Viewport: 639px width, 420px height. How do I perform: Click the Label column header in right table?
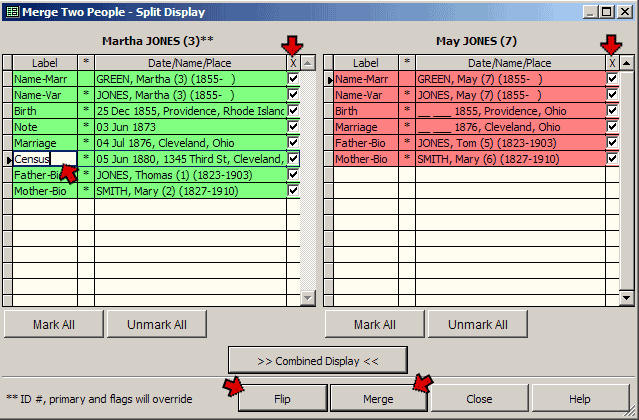(366, 62)
